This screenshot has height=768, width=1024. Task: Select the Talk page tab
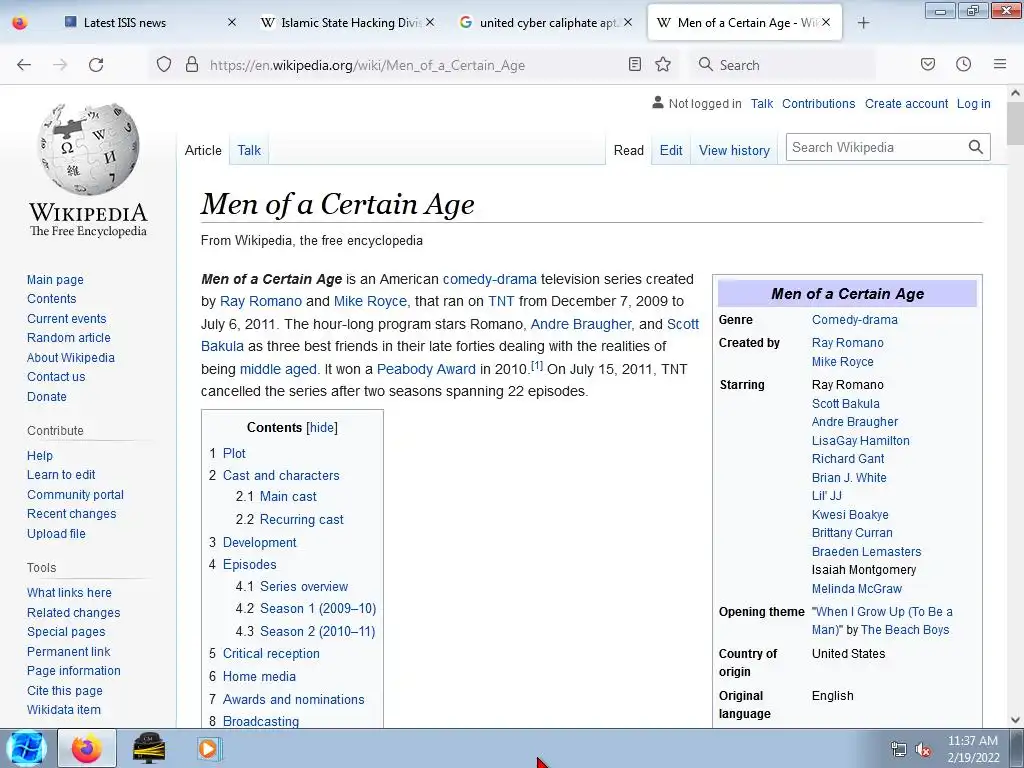tap(249, 150)
